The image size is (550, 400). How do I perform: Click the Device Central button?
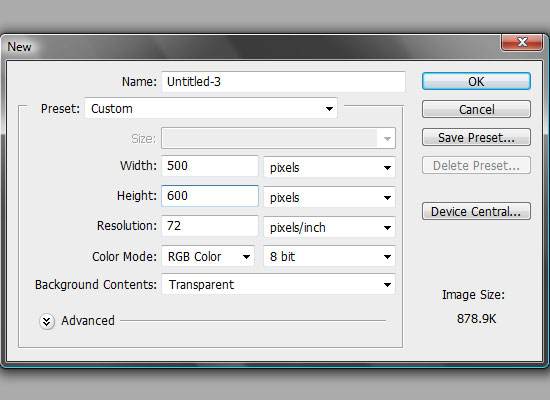pos(476,211)
